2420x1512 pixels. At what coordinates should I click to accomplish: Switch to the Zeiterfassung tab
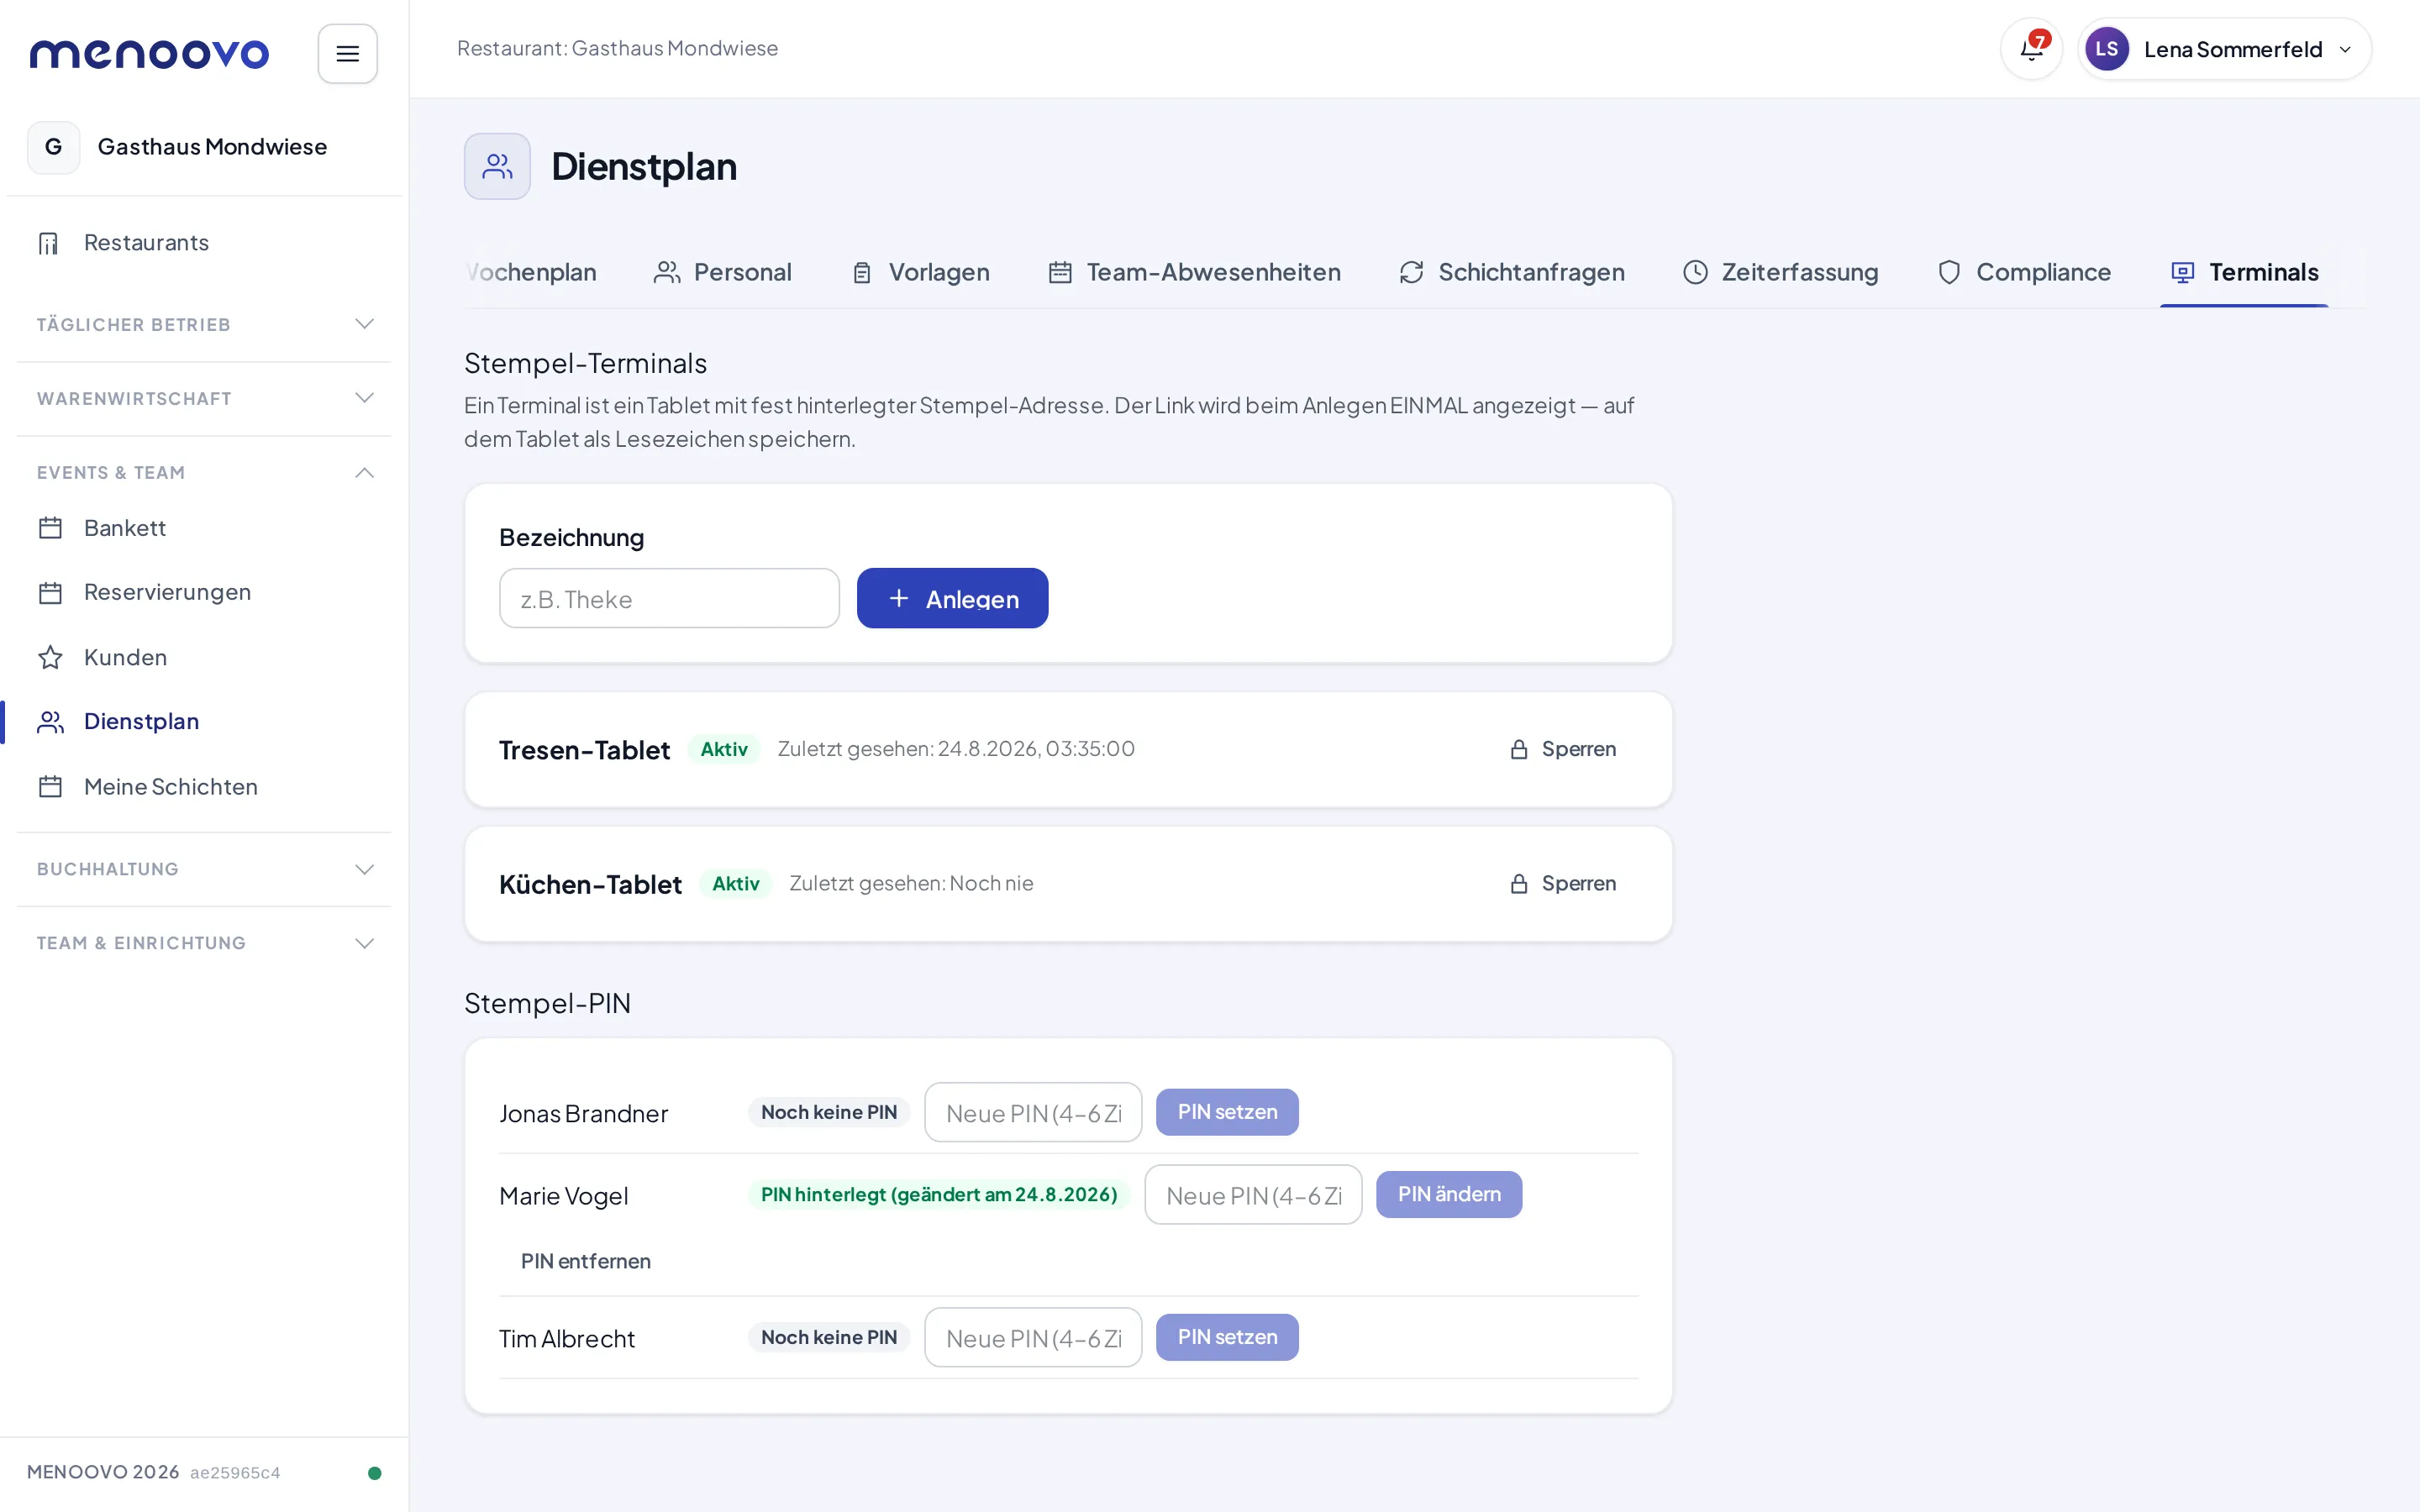tap(1781, 272)
